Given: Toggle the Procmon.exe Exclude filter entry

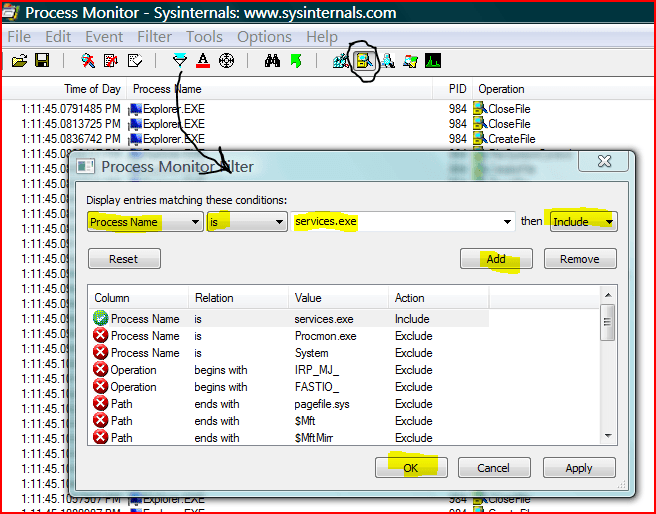Looking at the screenshot, I should coord(100,336).
